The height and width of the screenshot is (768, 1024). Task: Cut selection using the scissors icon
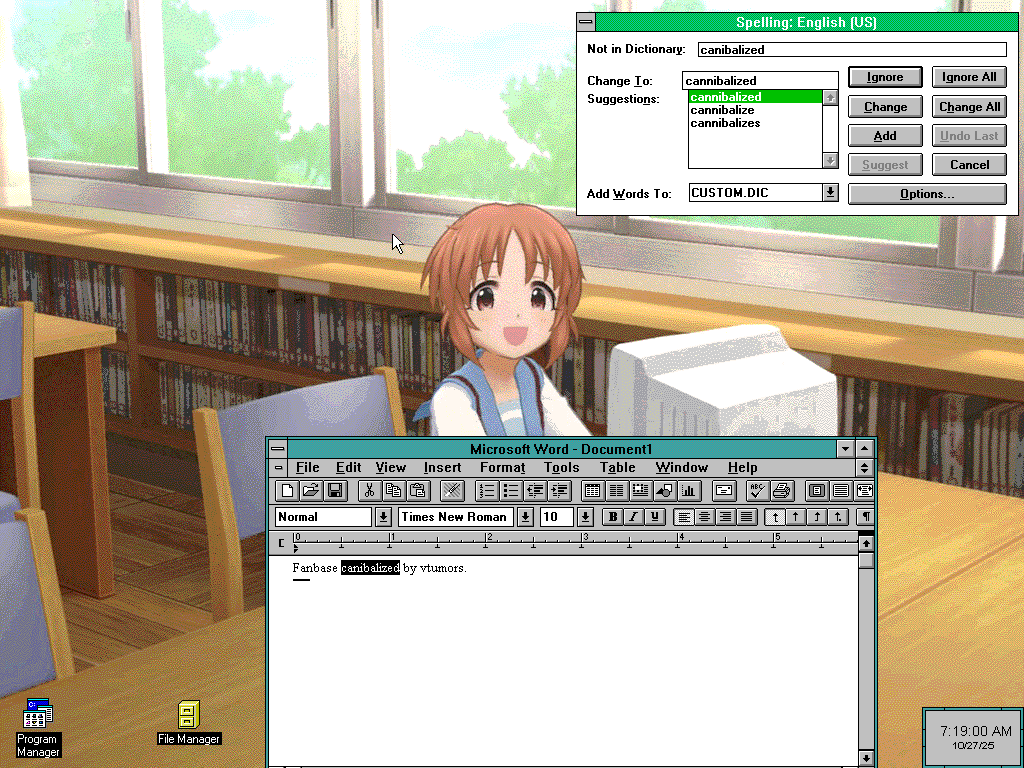tap(369, 490)
